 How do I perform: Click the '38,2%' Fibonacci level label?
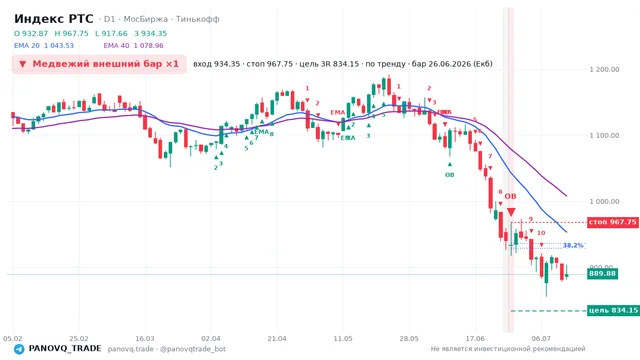(573, 245)
